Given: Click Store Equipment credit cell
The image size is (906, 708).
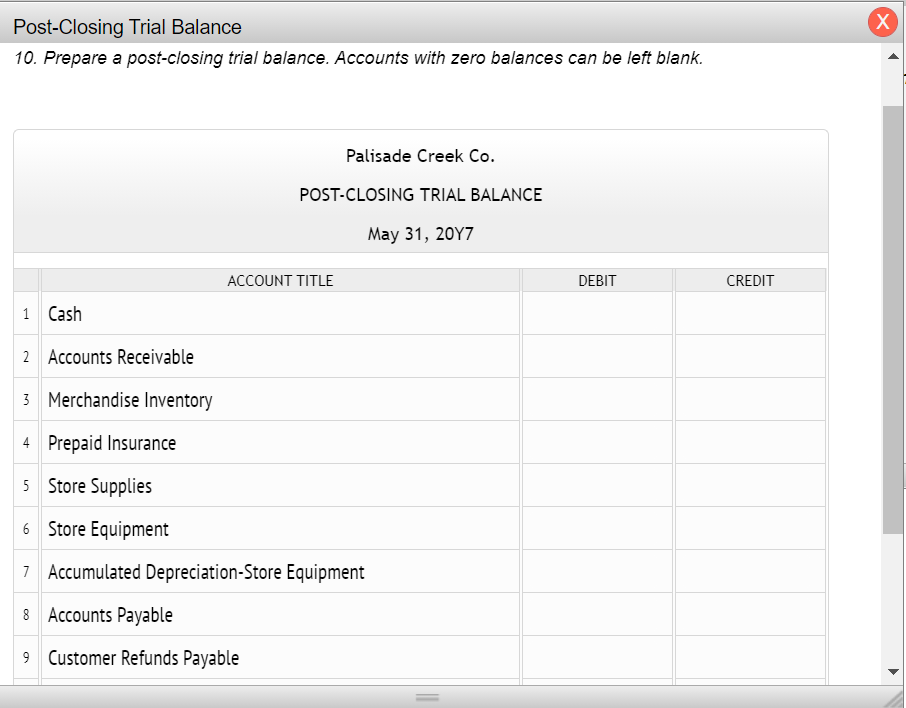Looking at the screenshot, I should click(750, 528).
